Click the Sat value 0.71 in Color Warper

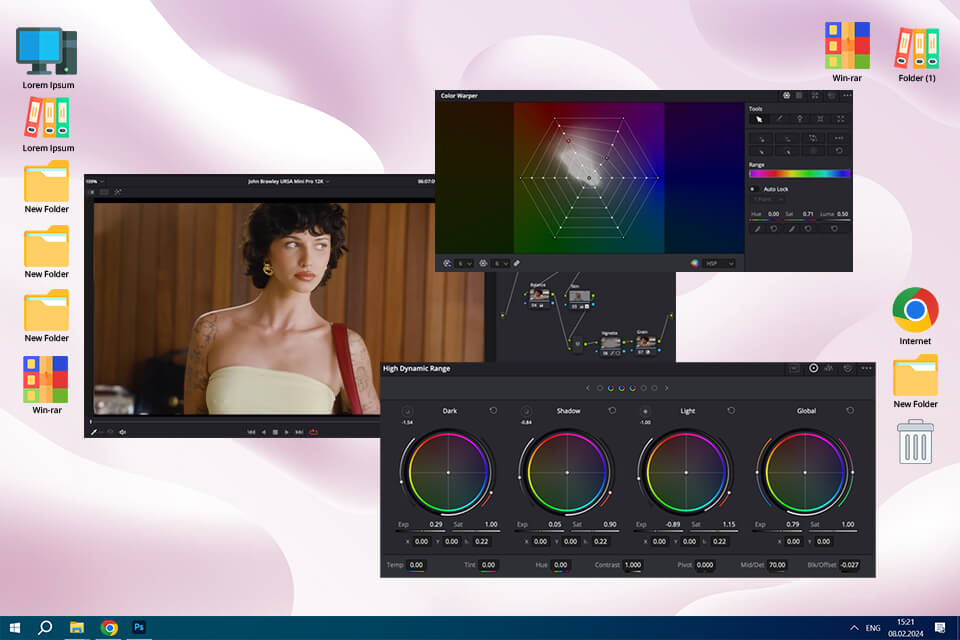click(808, 214)
